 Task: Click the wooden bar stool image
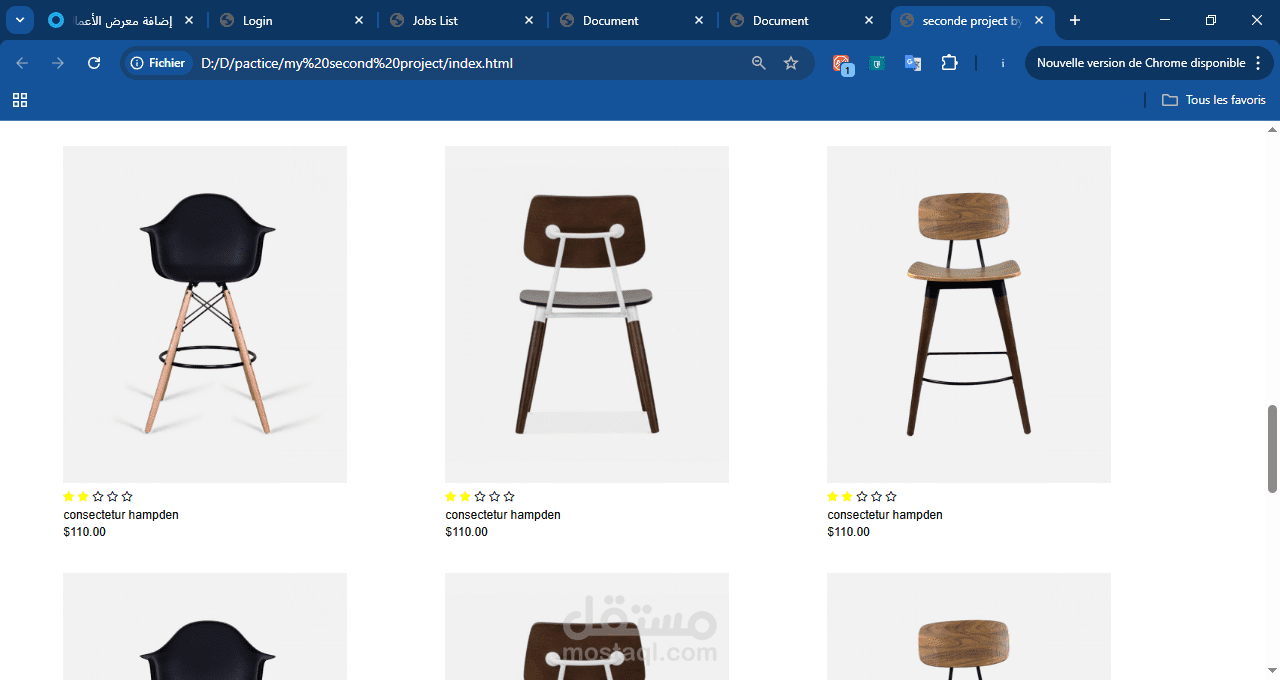[x=969, y=314]
